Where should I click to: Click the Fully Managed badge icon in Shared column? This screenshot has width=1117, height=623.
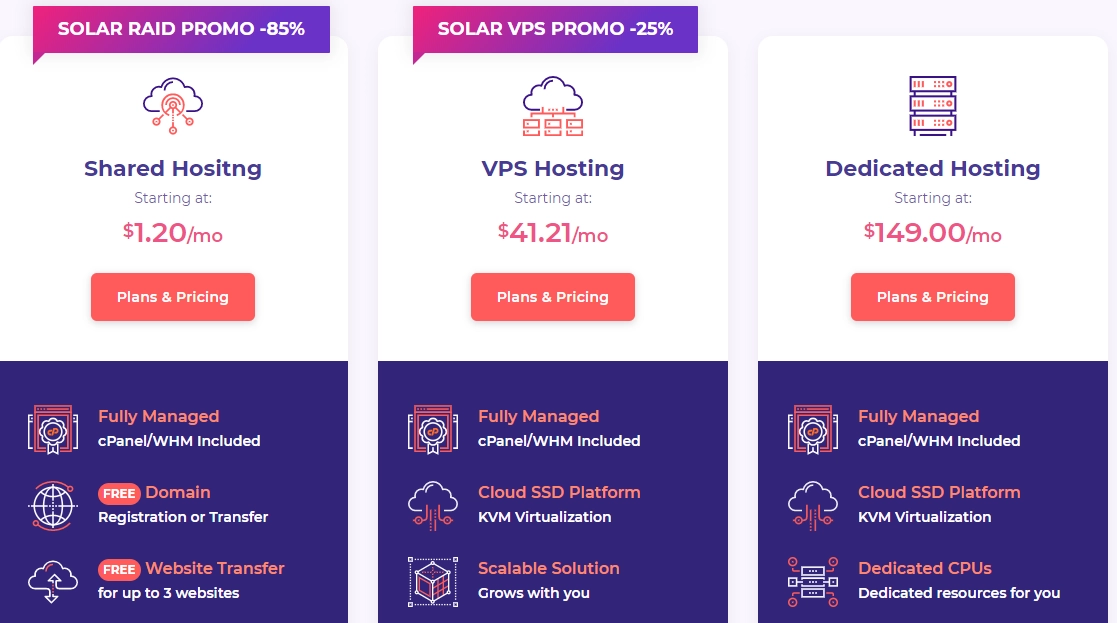coord(53,429)
